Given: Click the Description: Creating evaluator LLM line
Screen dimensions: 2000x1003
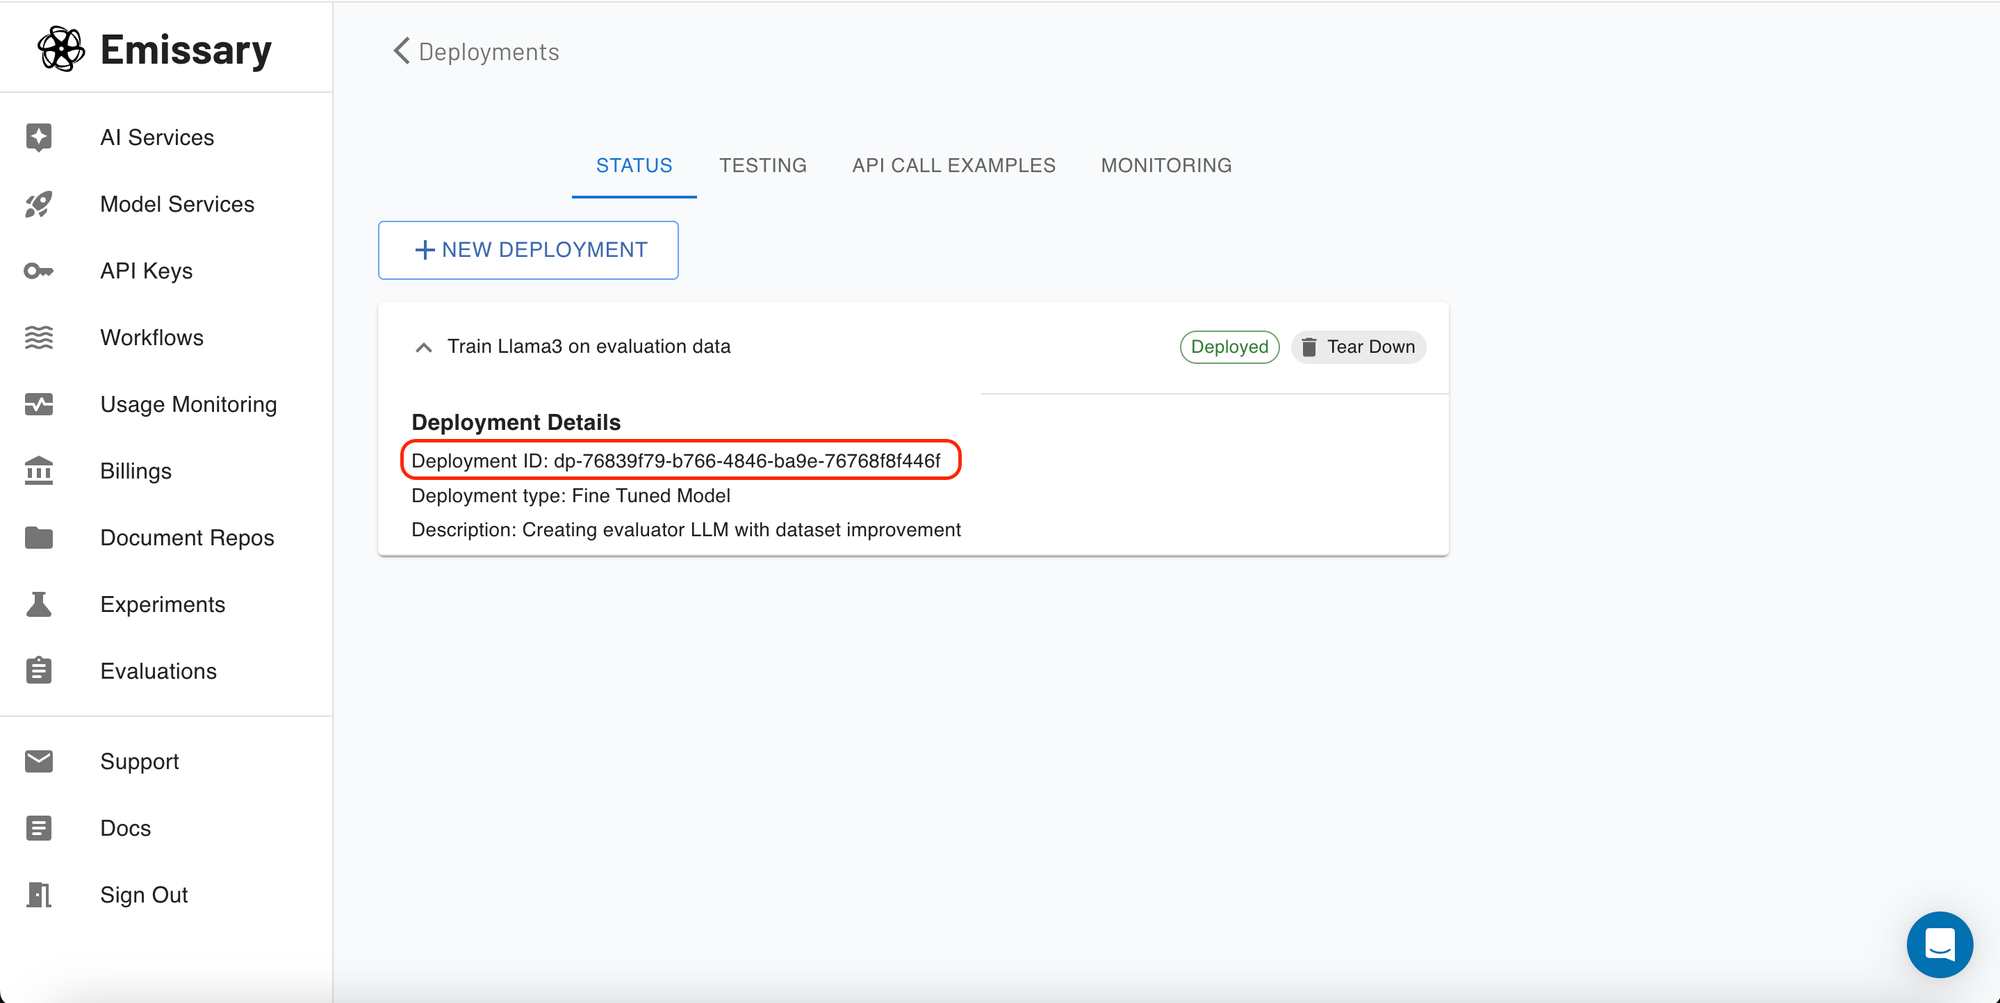Looking at the screenshot, I should click(x=686, y=530).
